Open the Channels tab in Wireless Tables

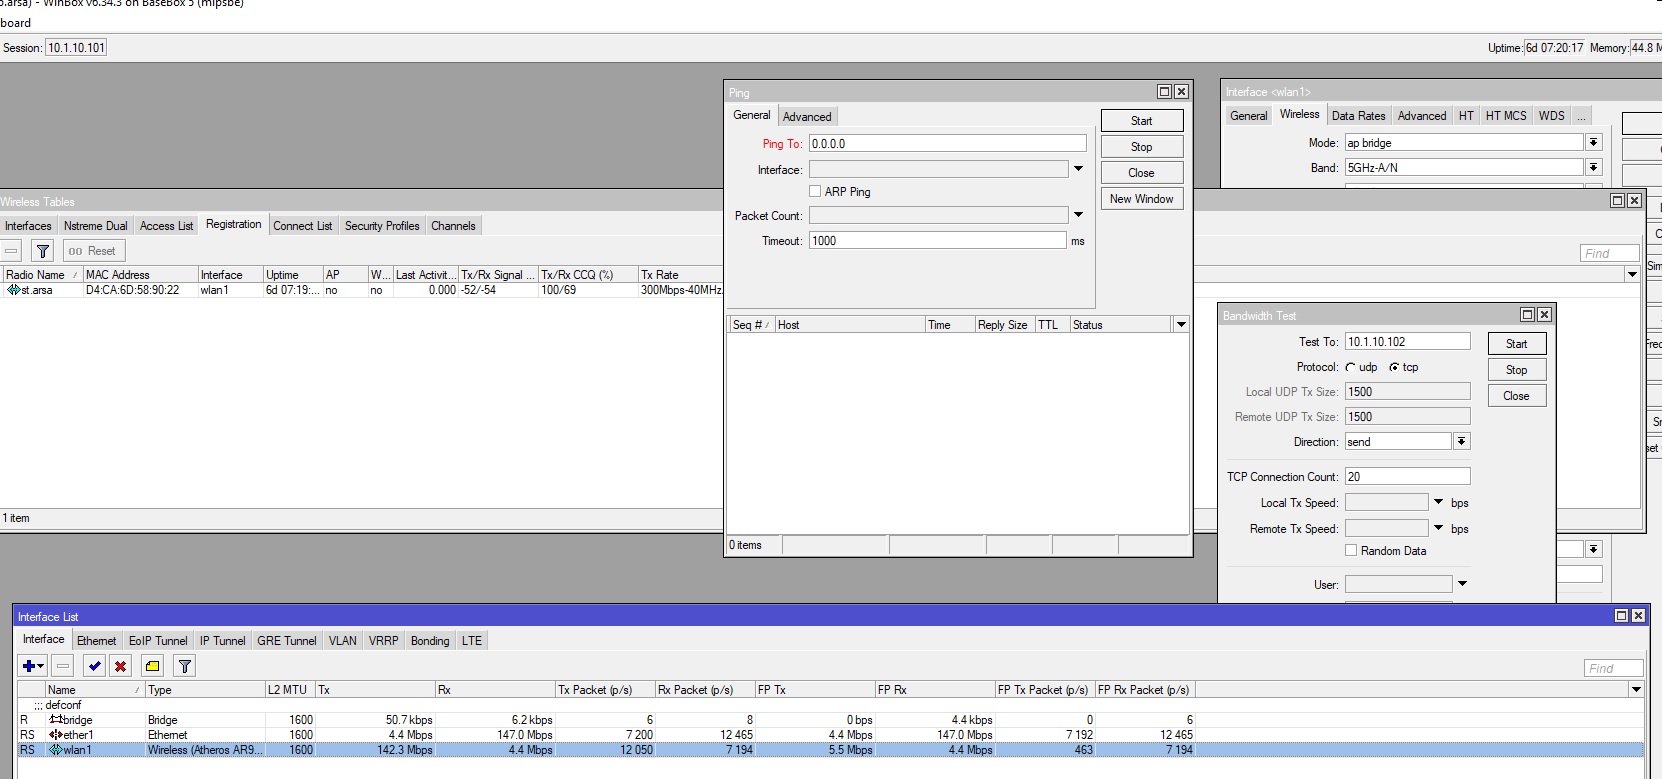point(453,226)
